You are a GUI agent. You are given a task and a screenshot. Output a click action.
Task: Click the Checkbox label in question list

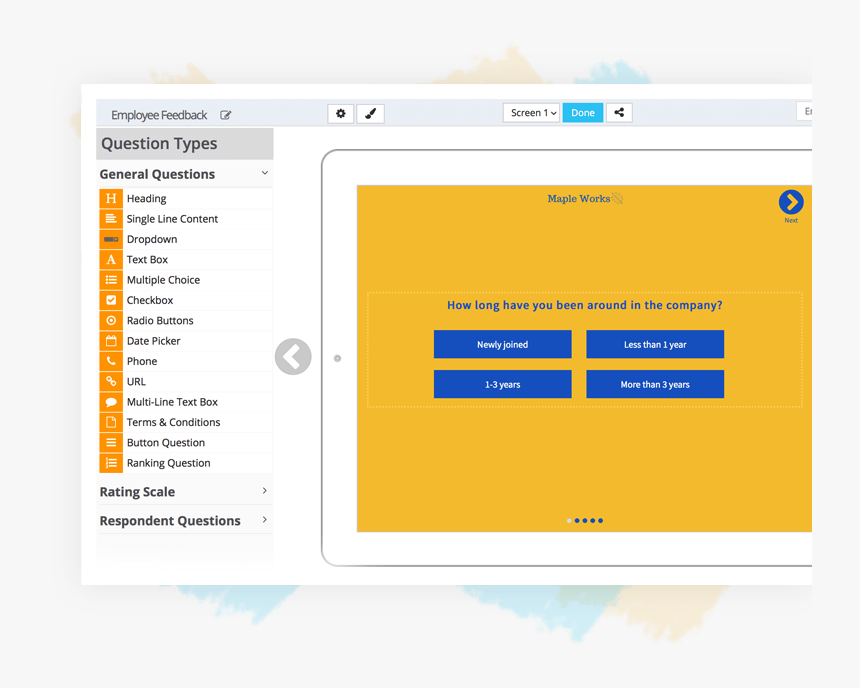click(x=150, y=300)
